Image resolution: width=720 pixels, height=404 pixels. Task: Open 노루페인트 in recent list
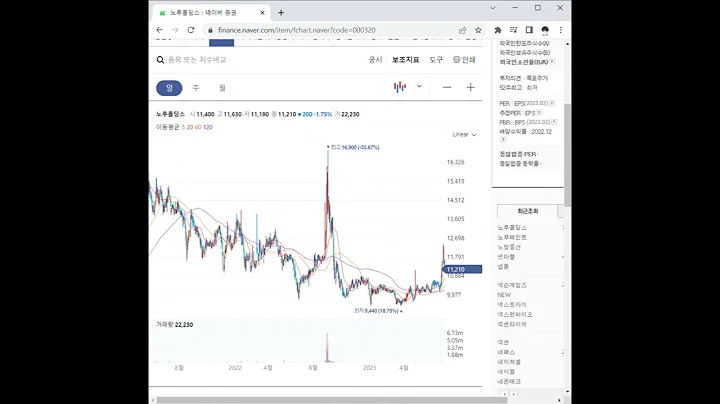tap(512, 237)
